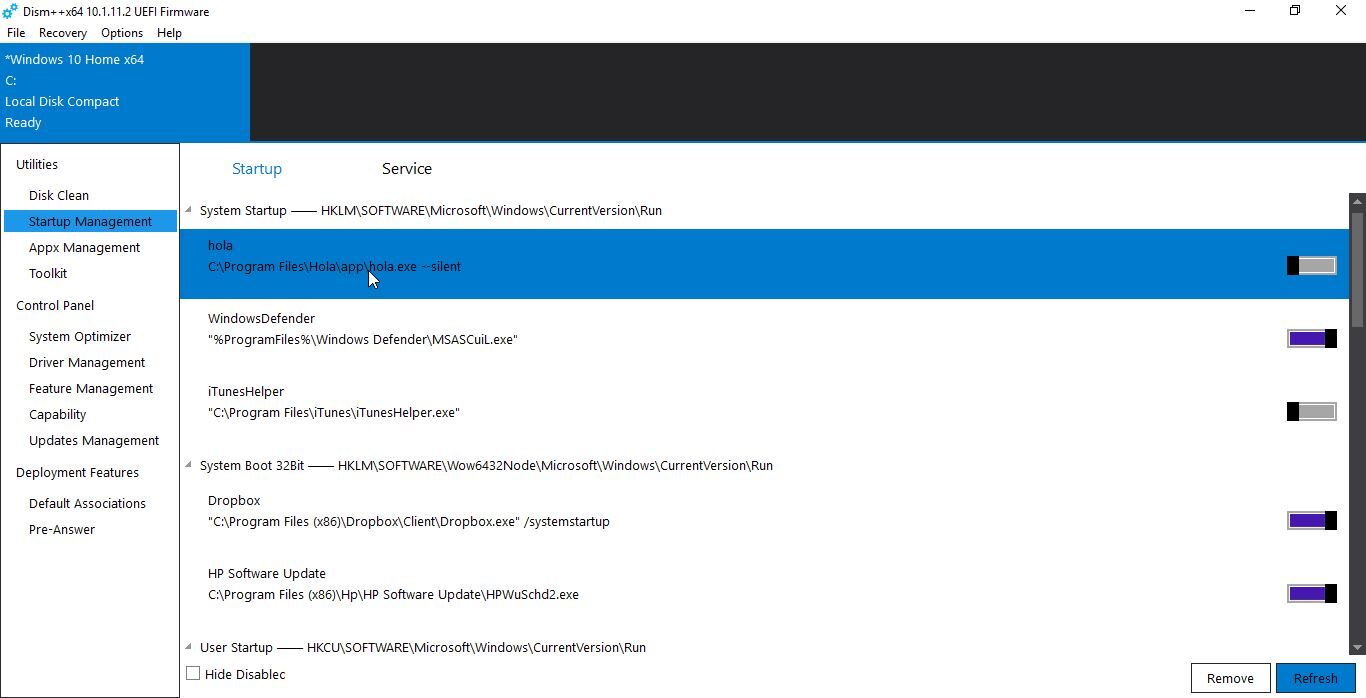The height and width of the screenshot is (698, 1366).
Task: Click the scrollbar down arrow
Action: coord(1357,647)
